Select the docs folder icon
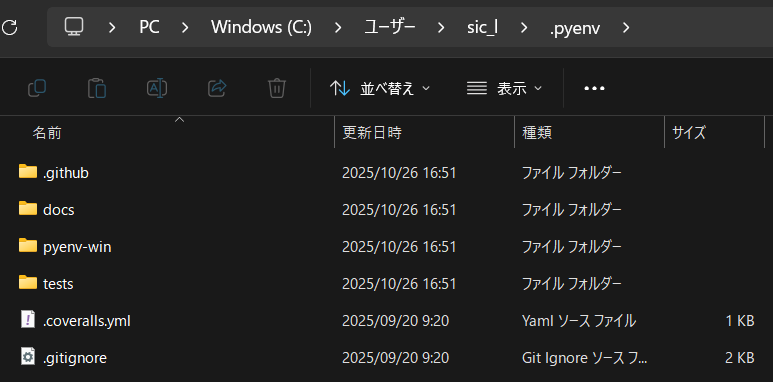Screen dimensions: 773x382 [28, 208]
